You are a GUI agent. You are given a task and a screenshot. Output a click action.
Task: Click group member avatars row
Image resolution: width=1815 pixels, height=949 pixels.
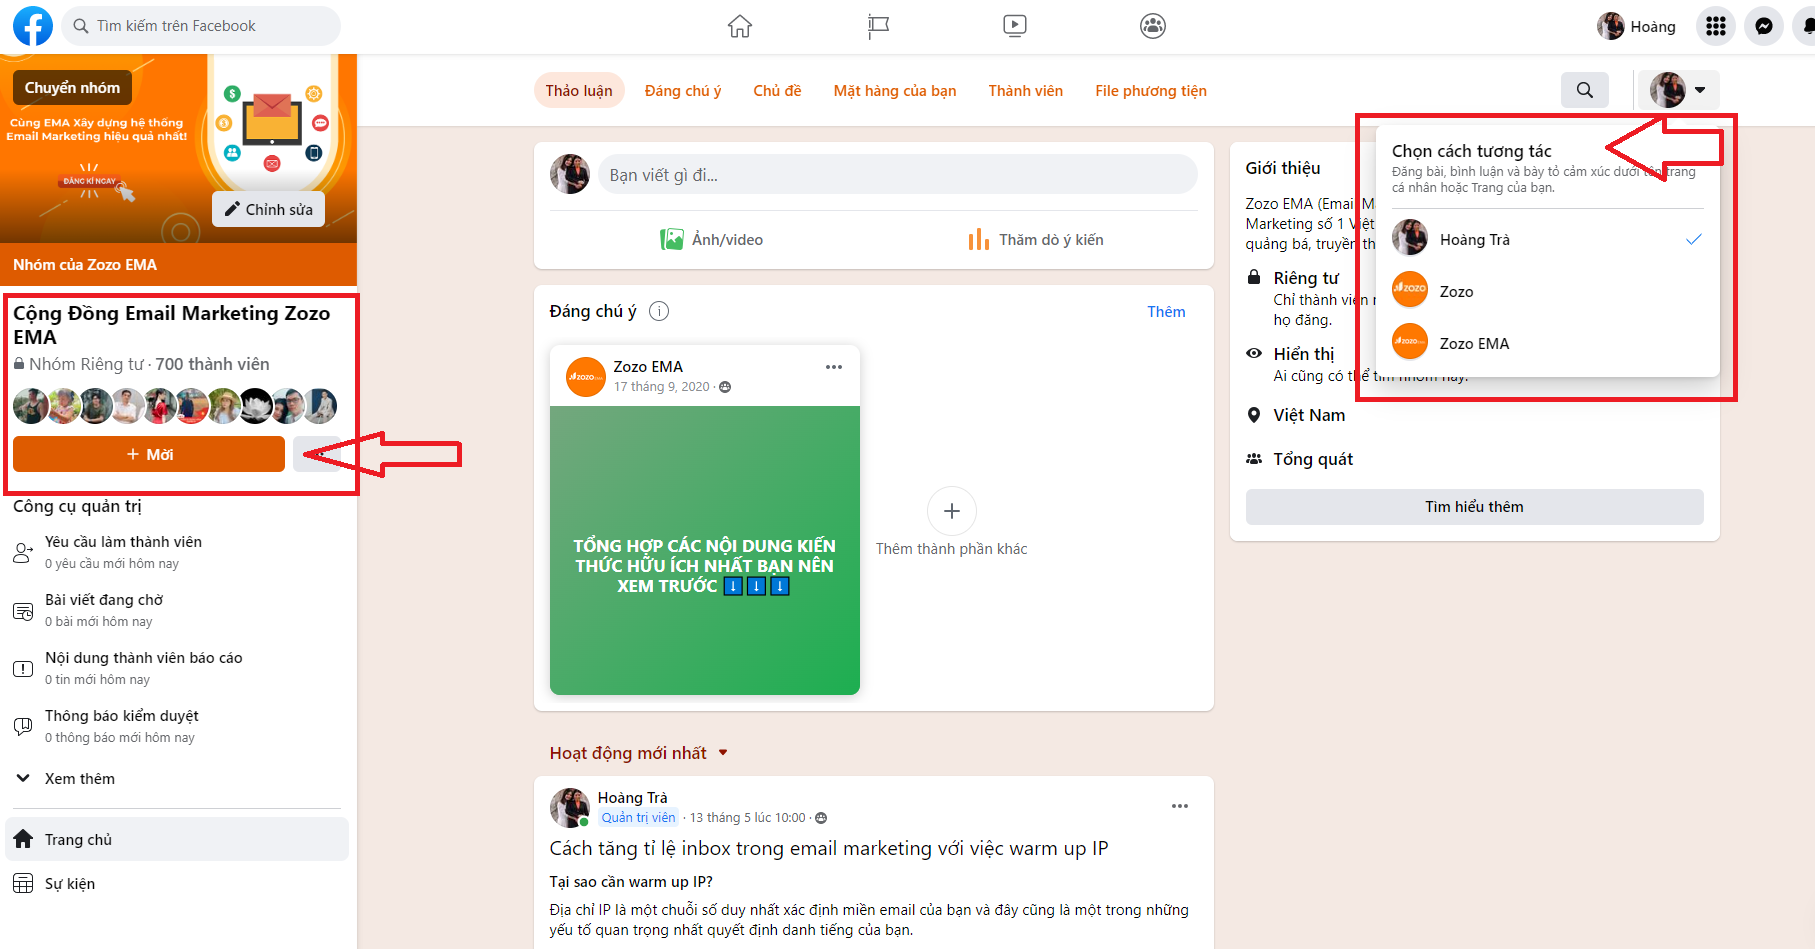[x=175, y=406]
